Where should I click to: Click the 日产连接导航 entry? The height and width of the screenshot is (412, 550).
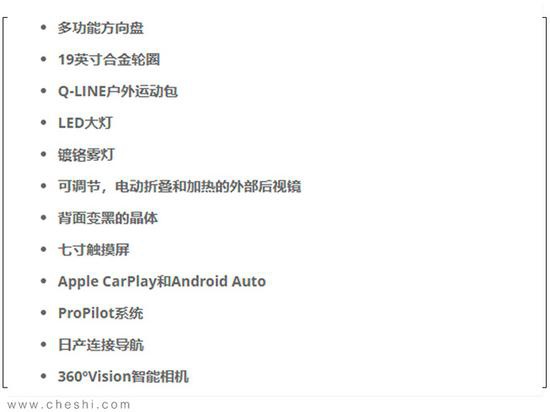pyautogui.click(x=101, y=345)
